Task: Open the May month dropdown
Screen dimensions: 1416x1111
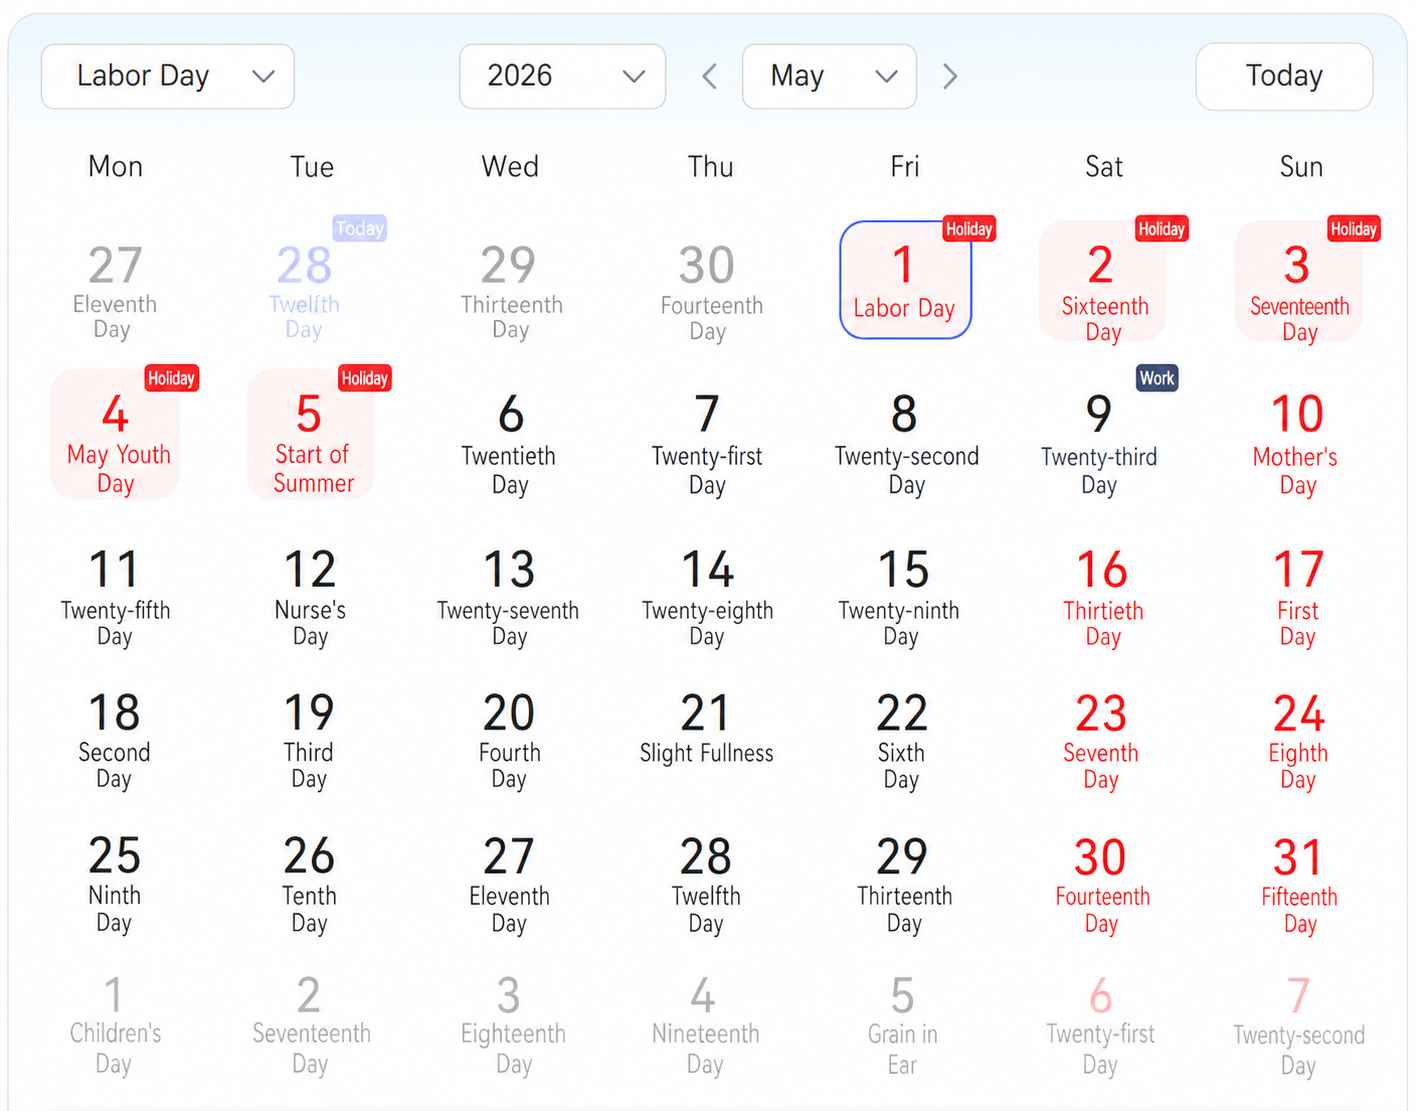Action: click(829, 77)
